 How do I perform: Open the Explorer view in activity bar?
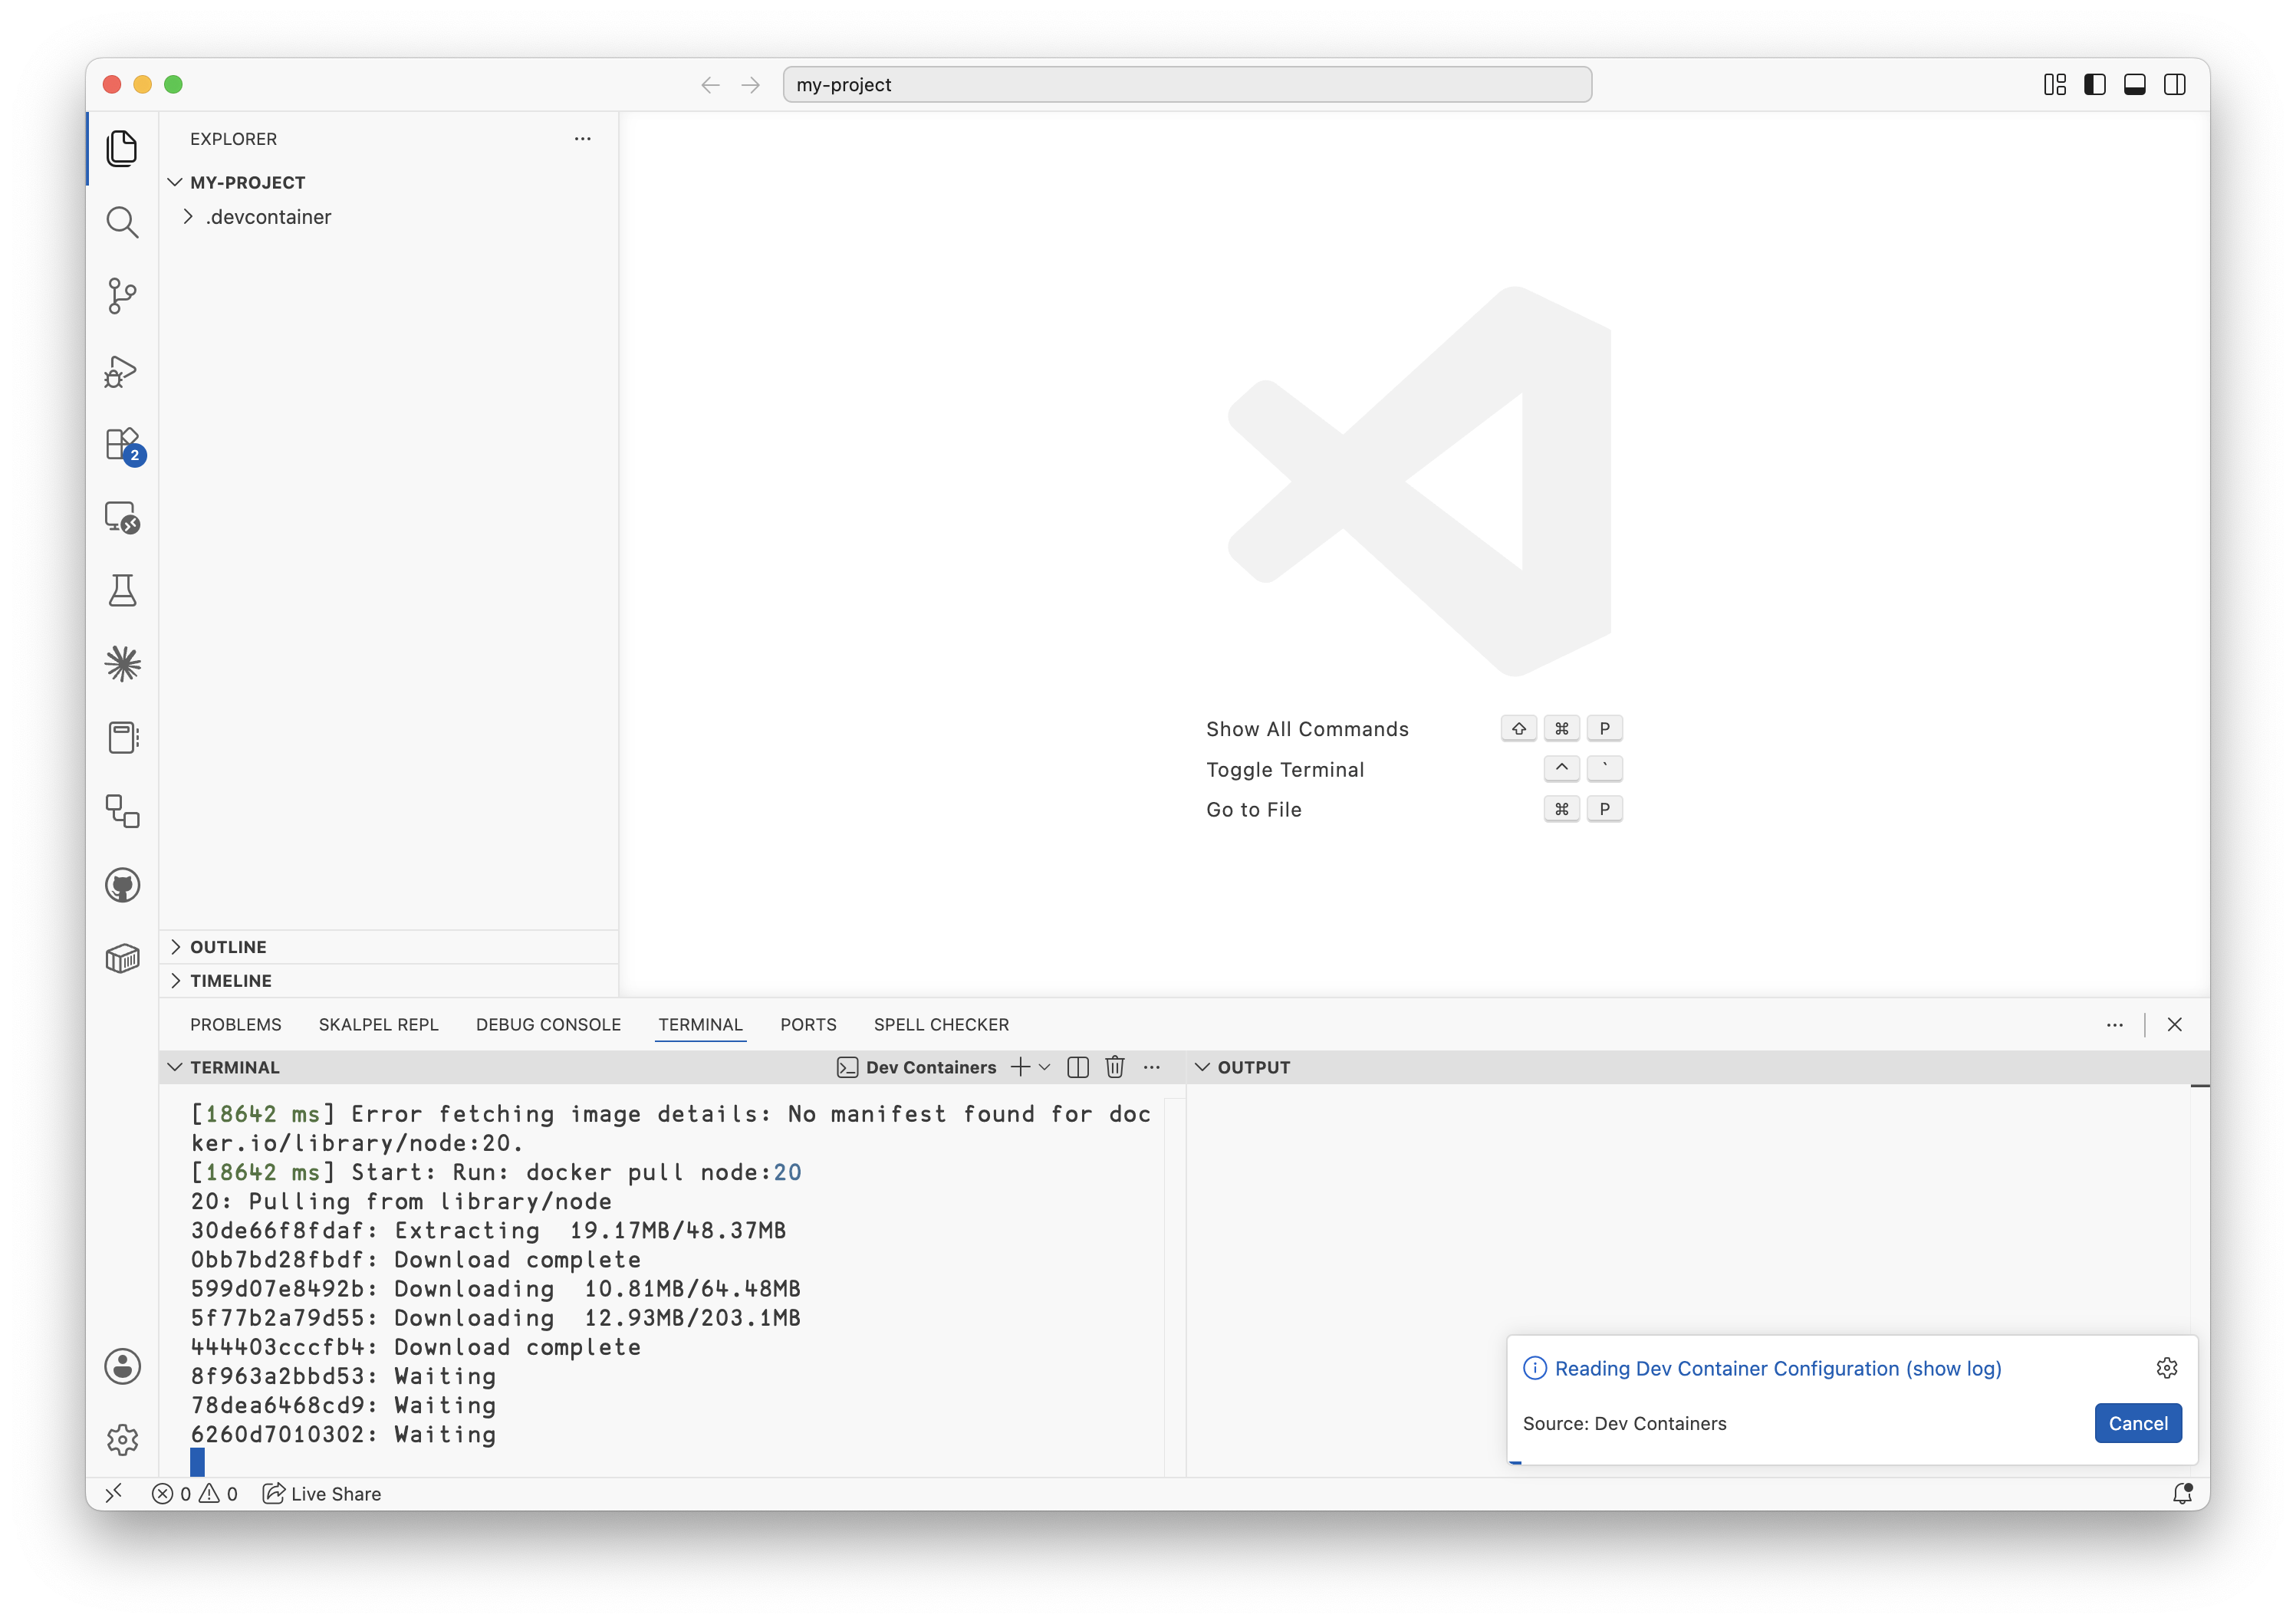coord(122,148)
